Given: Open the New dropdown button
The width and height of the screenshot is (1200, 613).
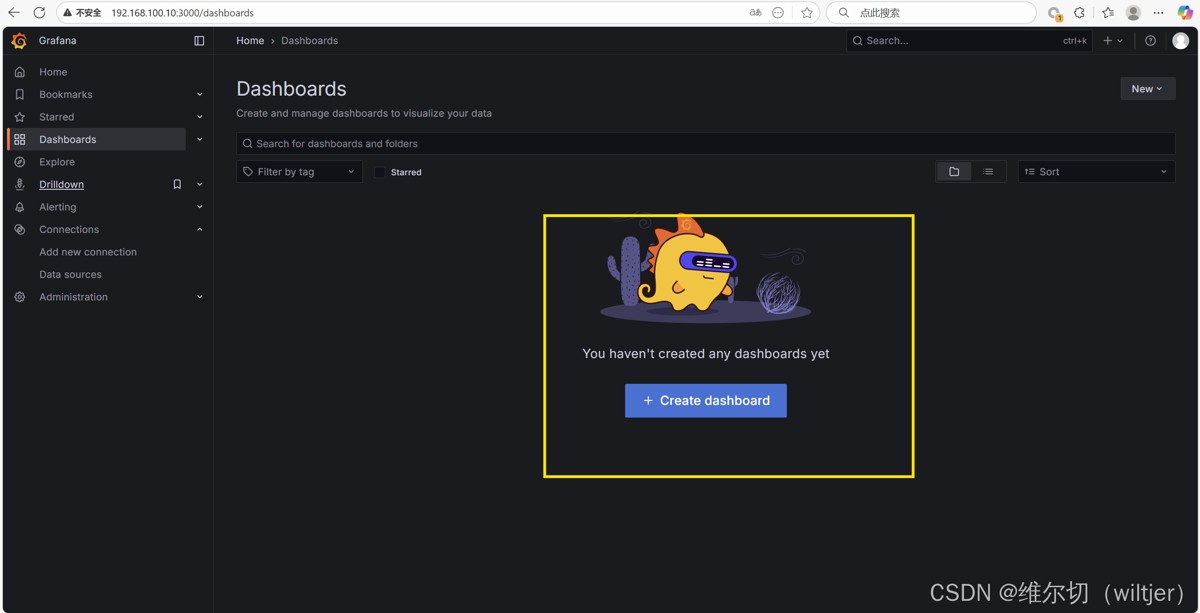Looking at the screenshot, I should pyautogui.click(x=1147, y=89).
